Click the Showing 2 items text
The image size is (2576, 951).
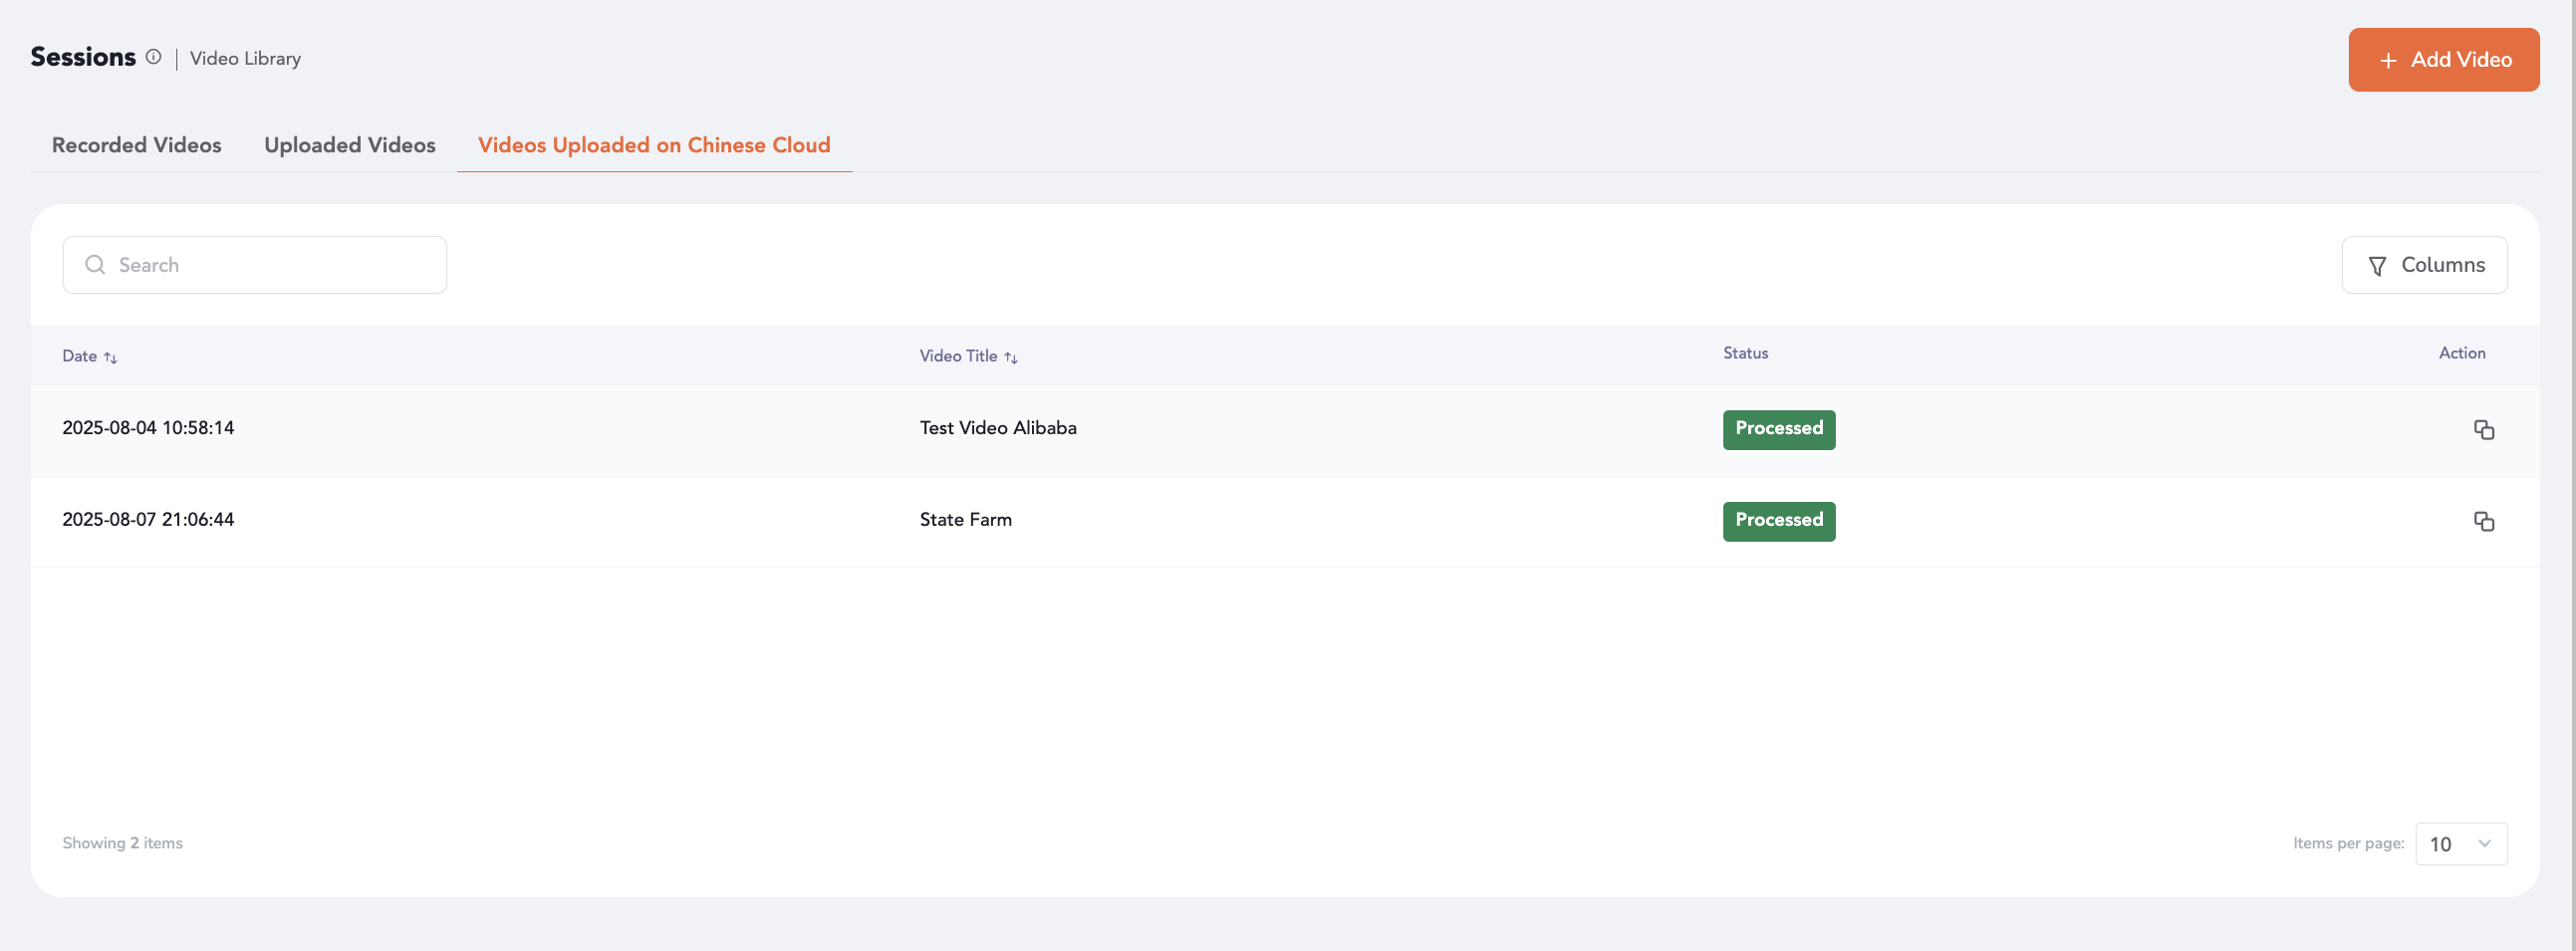[x=122, y=843]
